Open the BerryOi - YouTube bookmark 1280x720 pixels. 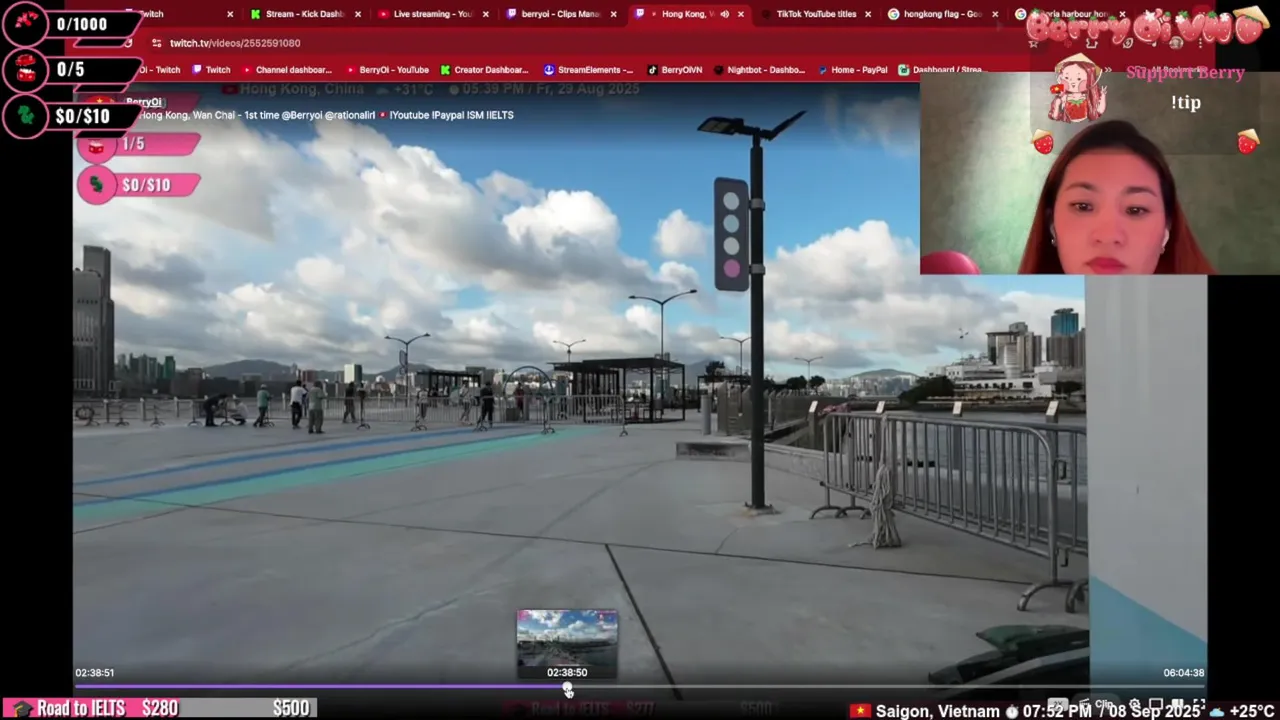386,70
